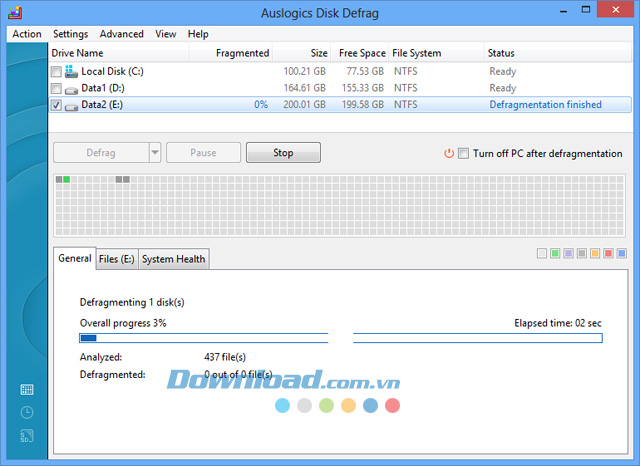Image resolution: width=640 pixels, height=466 pixels.
Task: Click the 155.33 GB free space cell
Action: tap(363, 88)
